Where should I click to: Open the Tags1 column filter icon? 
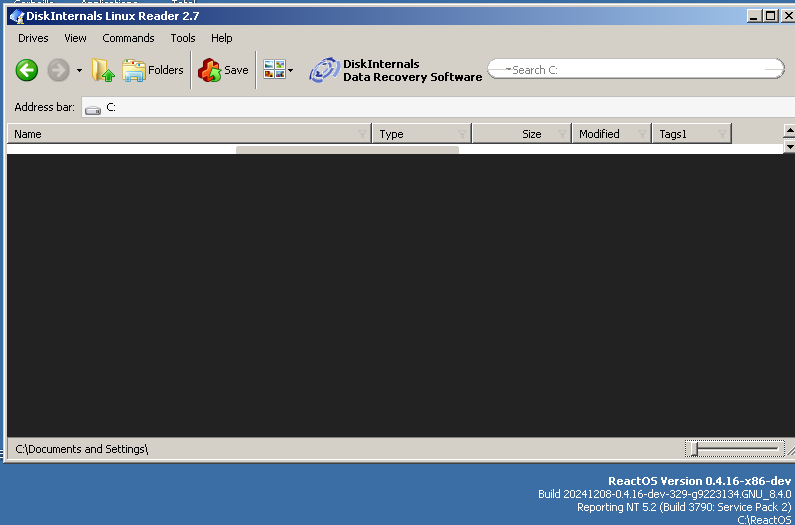tap(722, 134)
